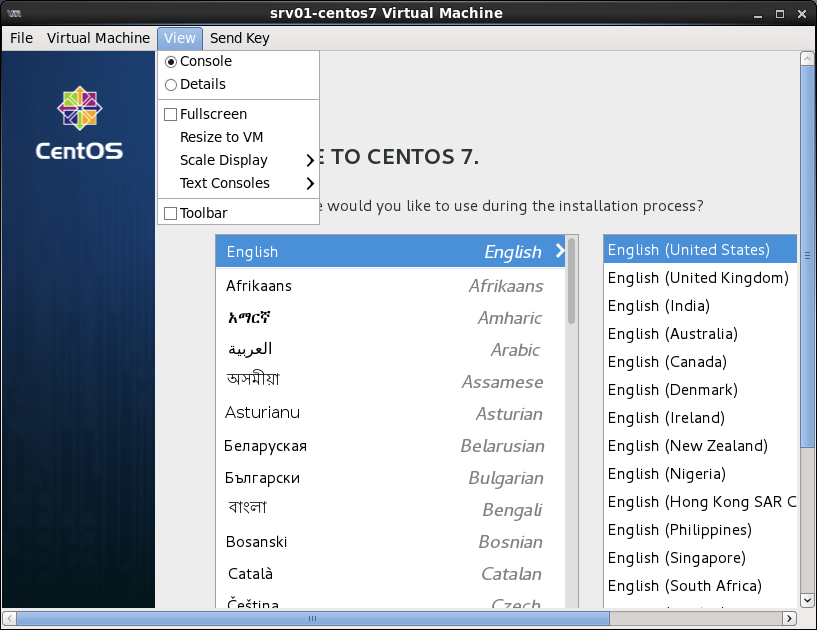Select Amharic language
Viewport: 817px width, 630px height.
[x=390, y=318]
